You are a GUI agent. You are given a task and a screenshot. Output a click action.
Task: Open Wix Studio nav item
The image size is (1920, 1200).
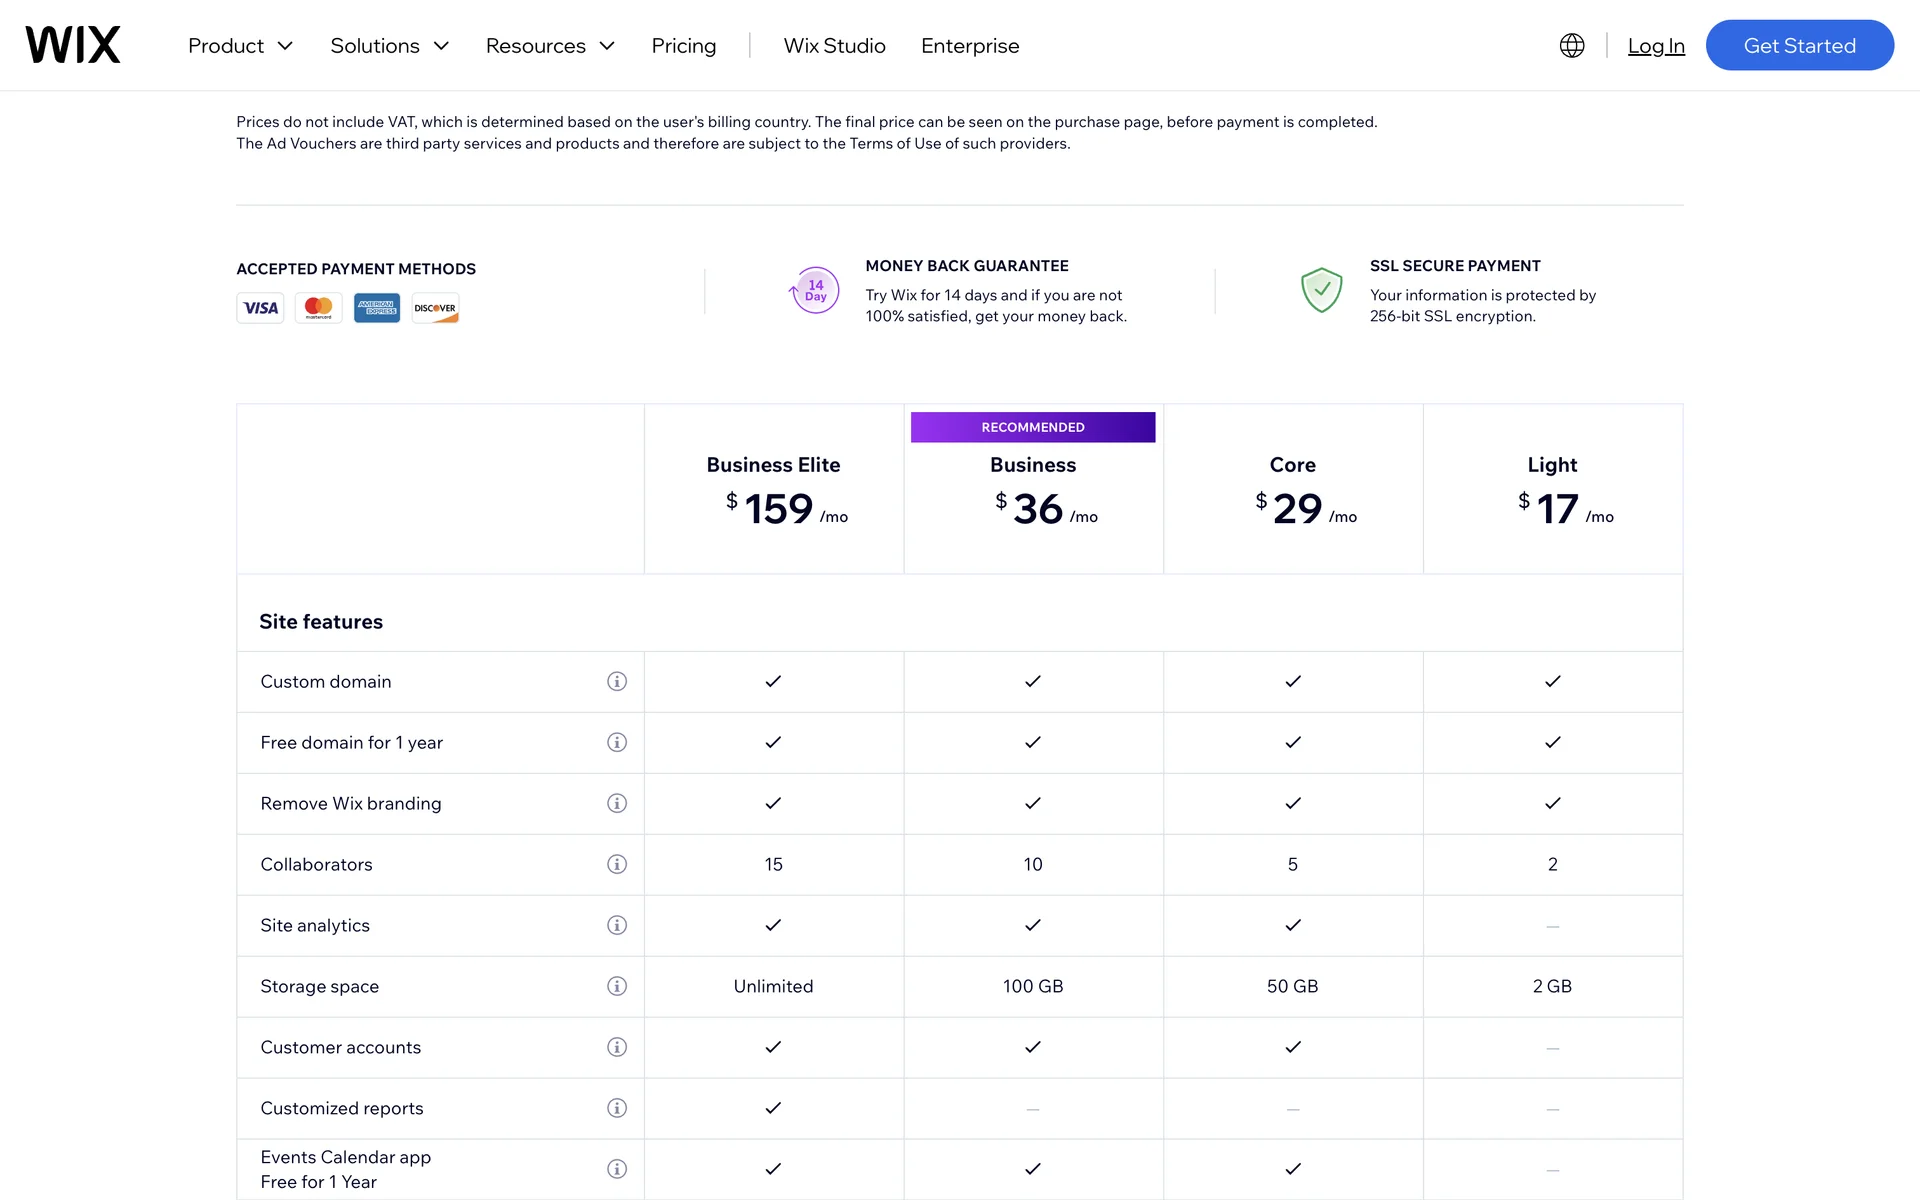(834, 46)
